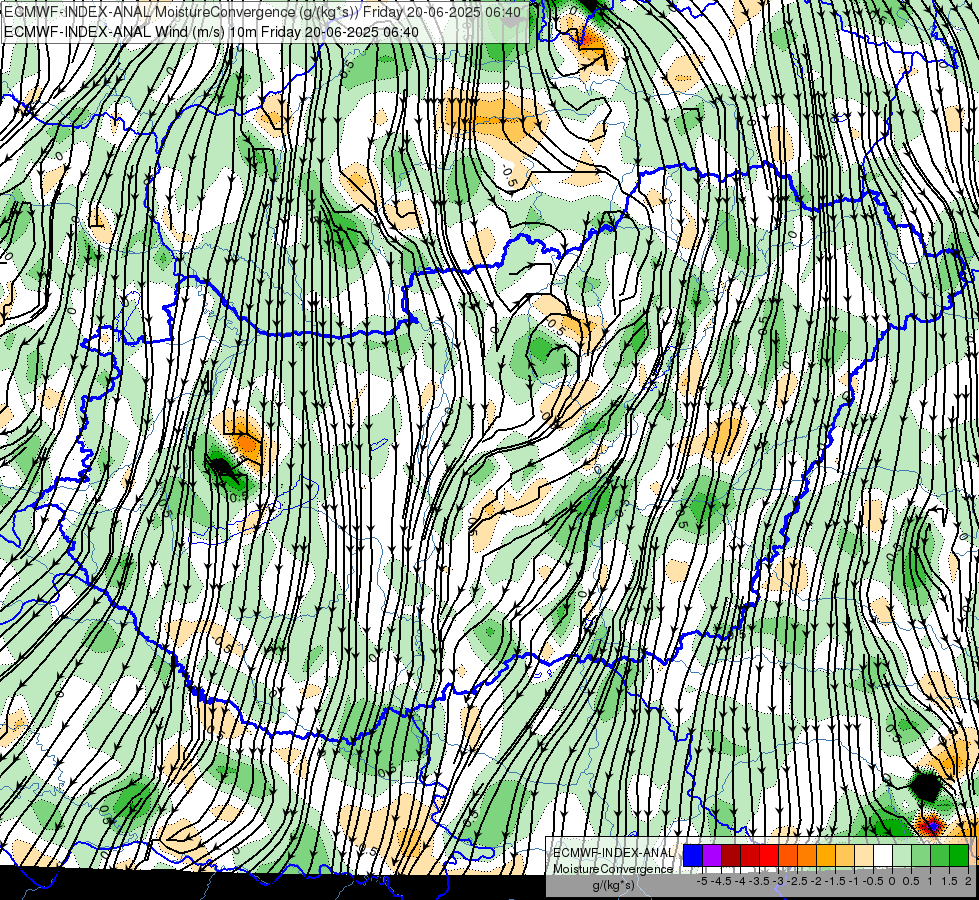Click the legend tick value 2
The height and width of the screenshot is (900, 979).
(x=968, y=881)
